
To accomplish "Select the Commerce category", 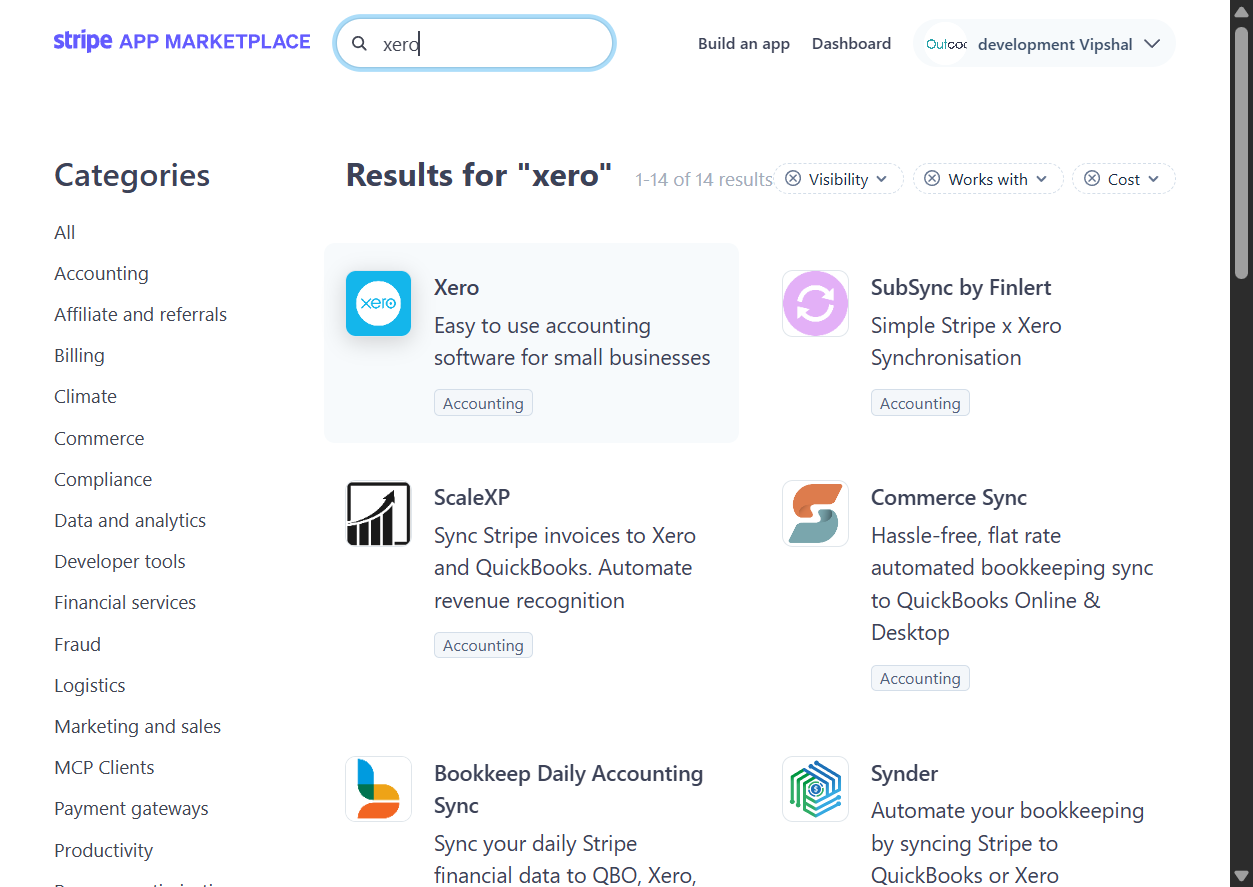I will (99, 439).
